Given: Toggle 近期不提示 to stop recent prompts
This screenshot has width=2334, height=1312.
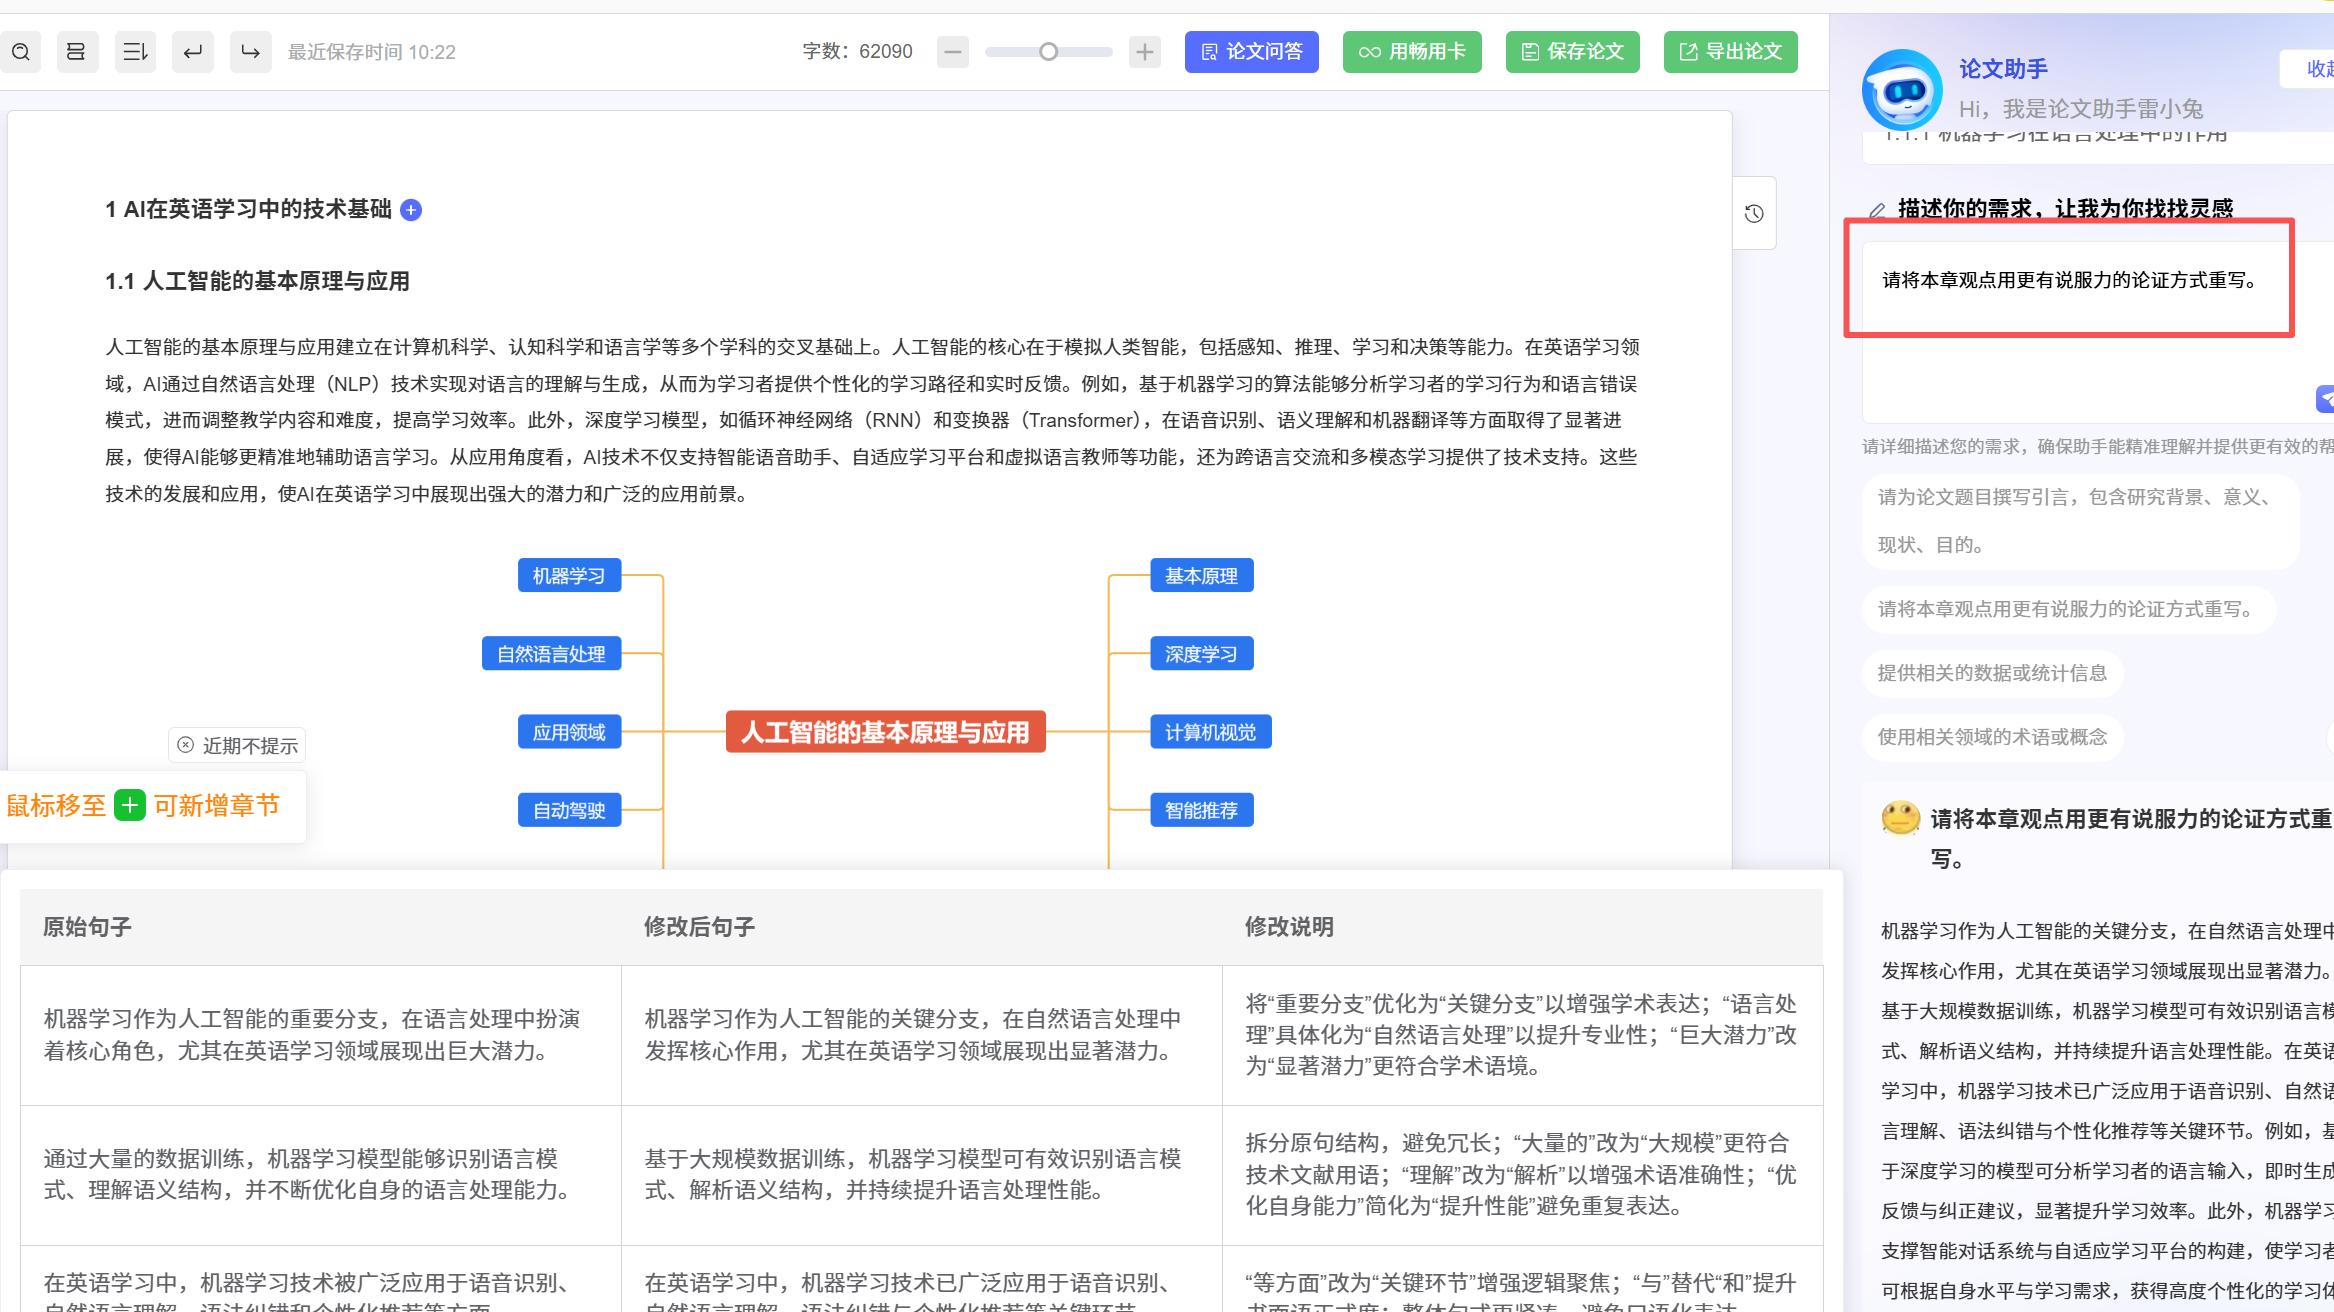Looking at the screenshot, I should [236, 744].
